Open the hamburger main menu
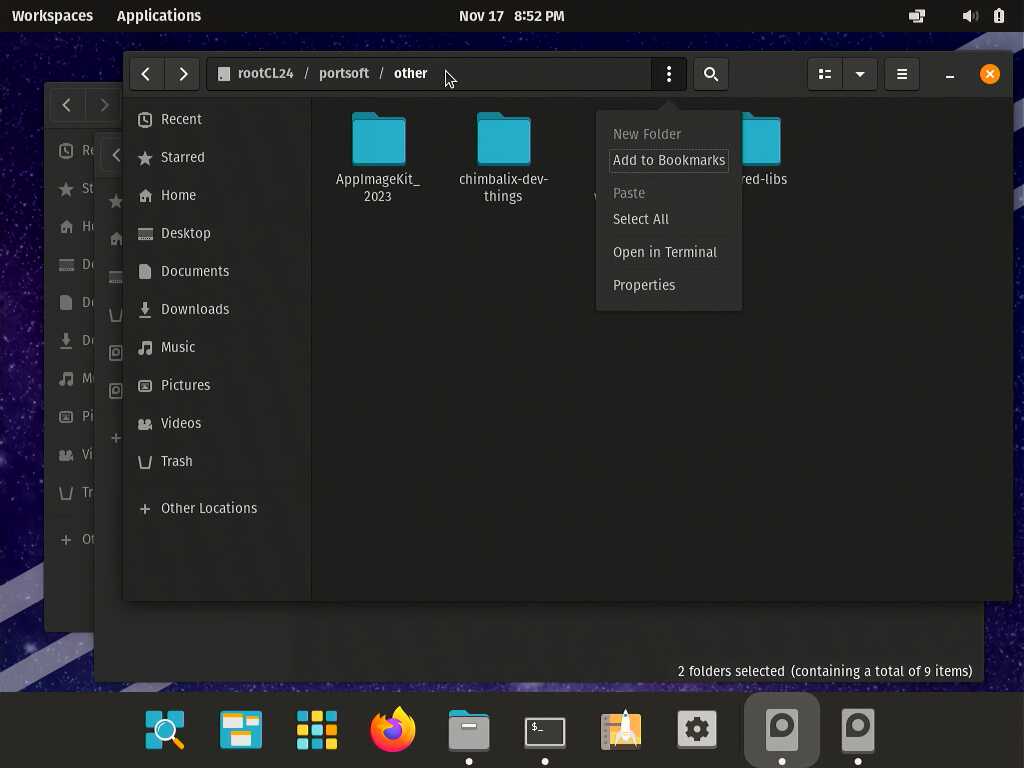 coord(902,74)
